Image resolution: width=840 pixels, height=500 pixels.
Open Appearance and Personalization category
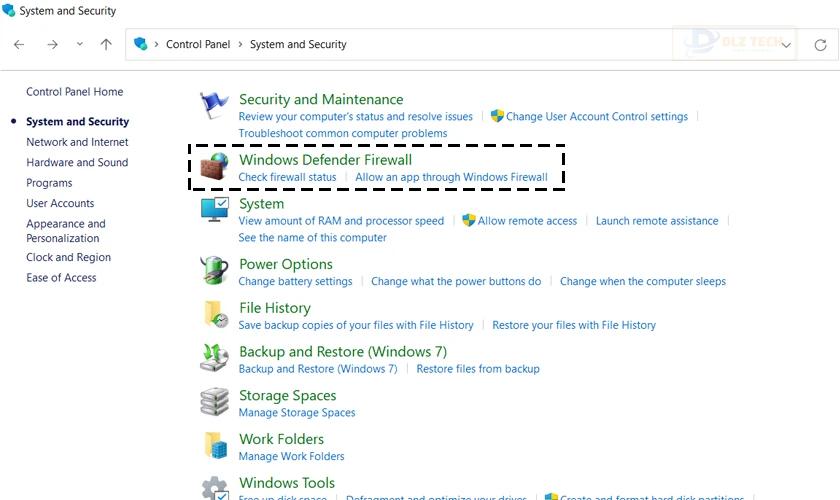click(66, 231)
